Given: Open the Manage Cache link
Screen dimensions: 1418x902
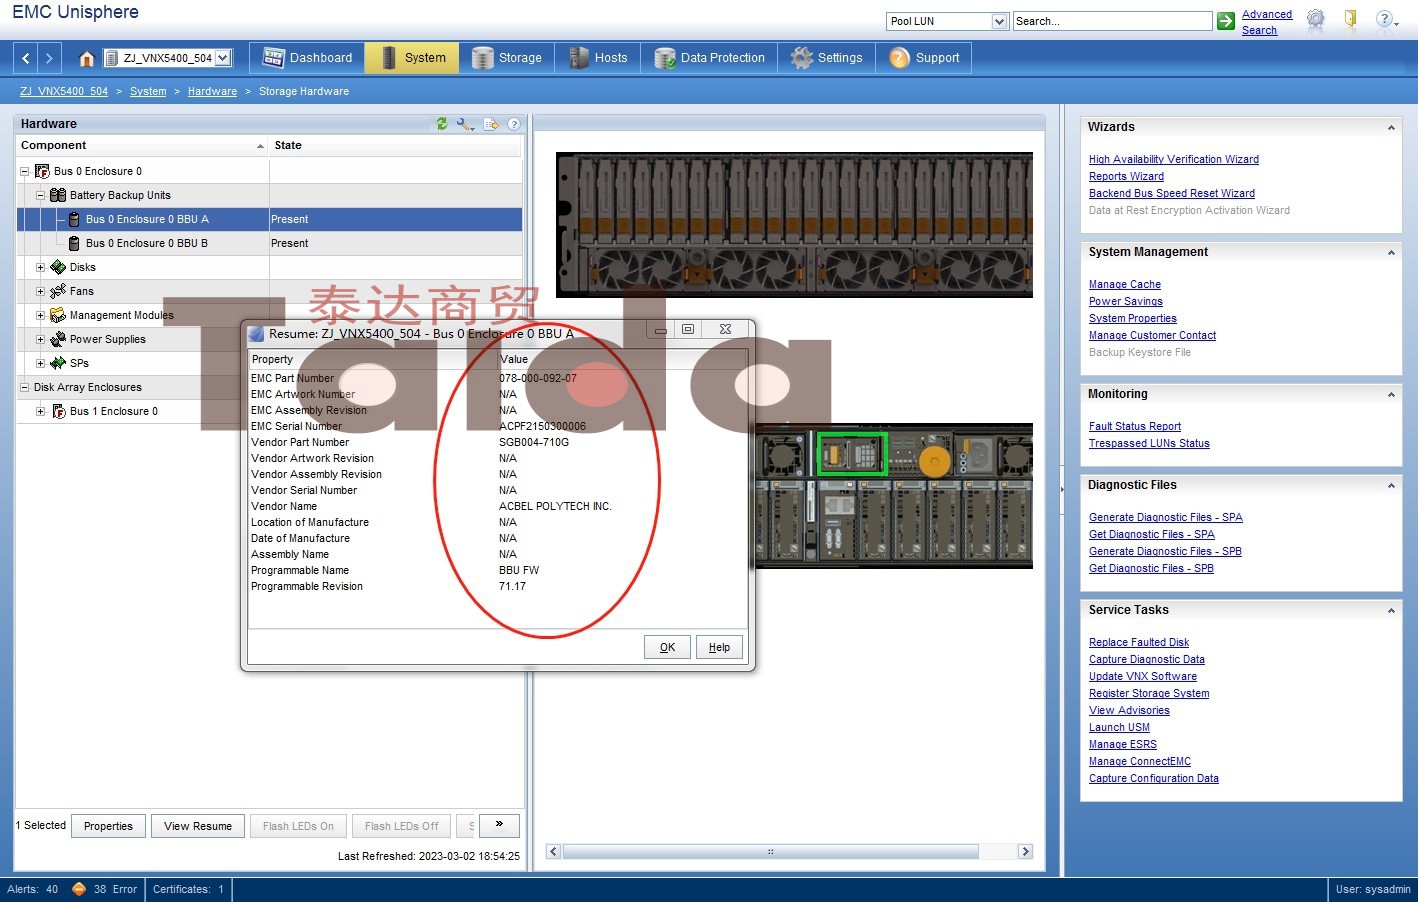Looking at the screenshot, I should (x=1125, y=284).
